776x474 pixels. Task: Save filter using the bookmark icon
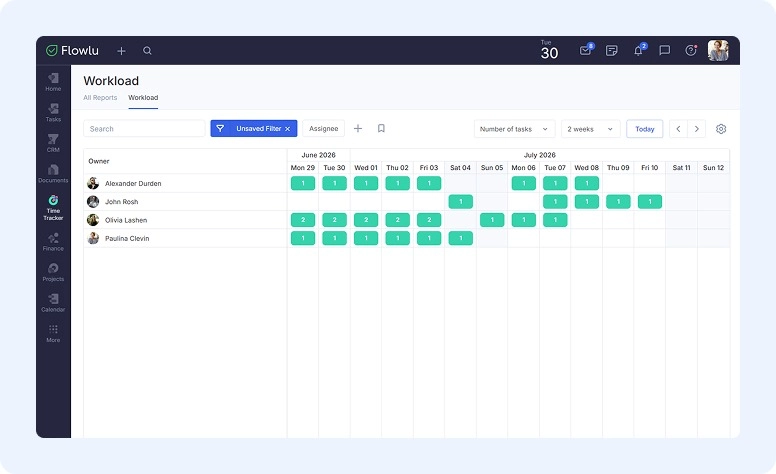381,129
